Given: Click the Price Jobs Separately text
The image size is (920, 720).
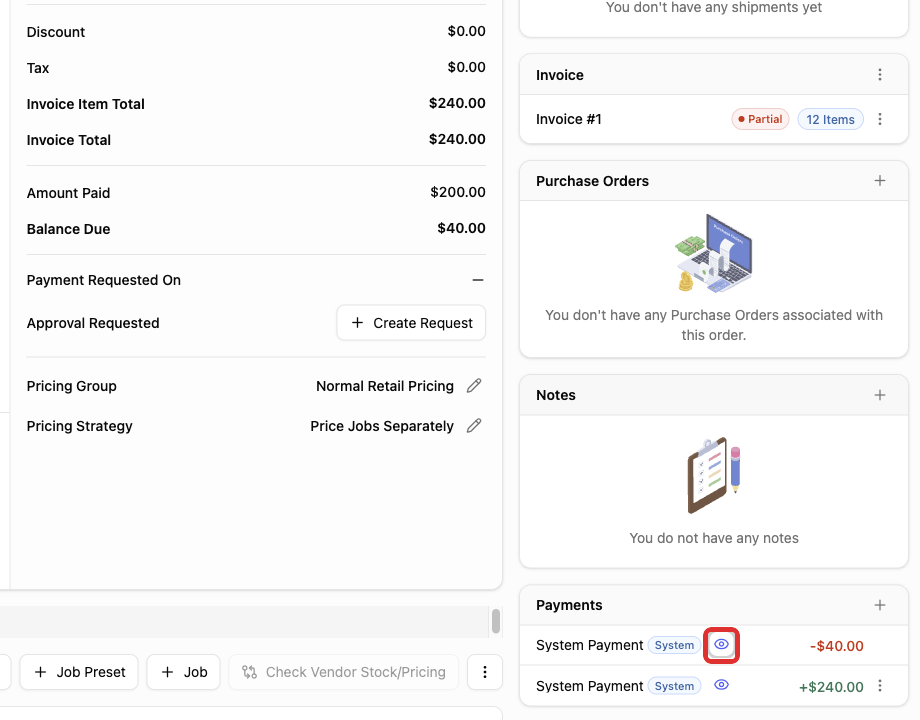Looking at the screenshot, I should point(382,426).
